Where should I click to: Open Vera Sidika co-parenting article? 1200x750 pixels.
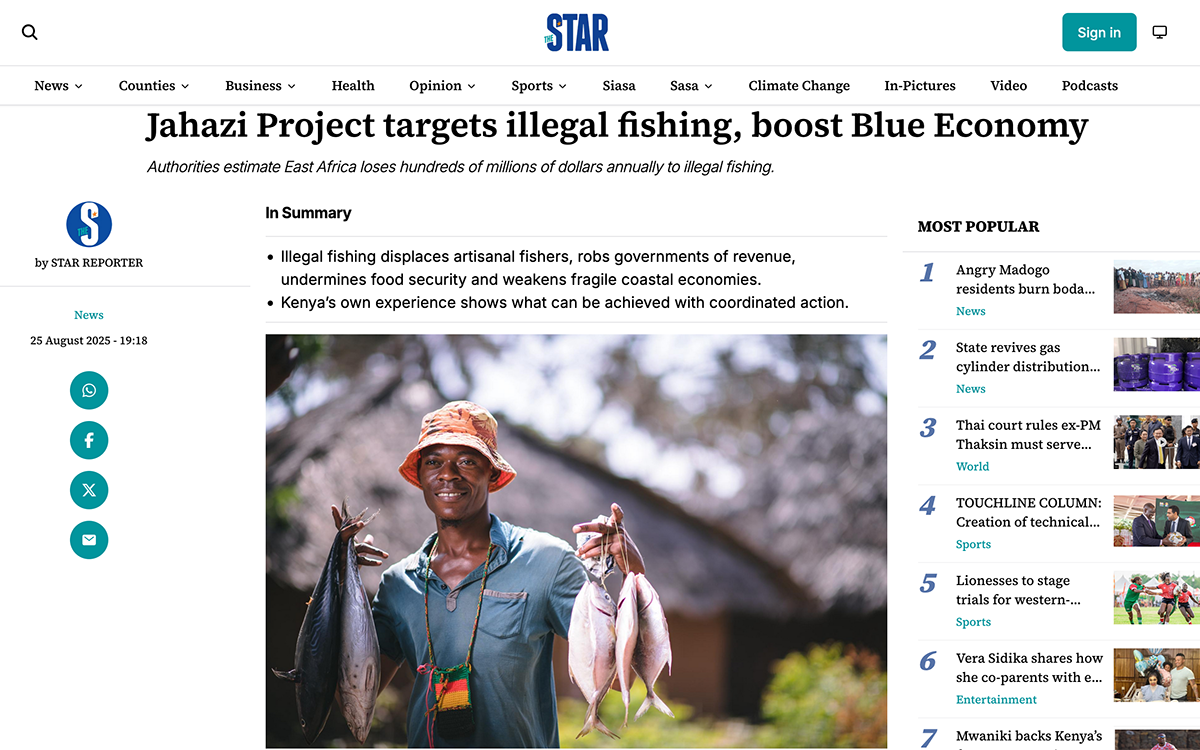coord(1029,667)
